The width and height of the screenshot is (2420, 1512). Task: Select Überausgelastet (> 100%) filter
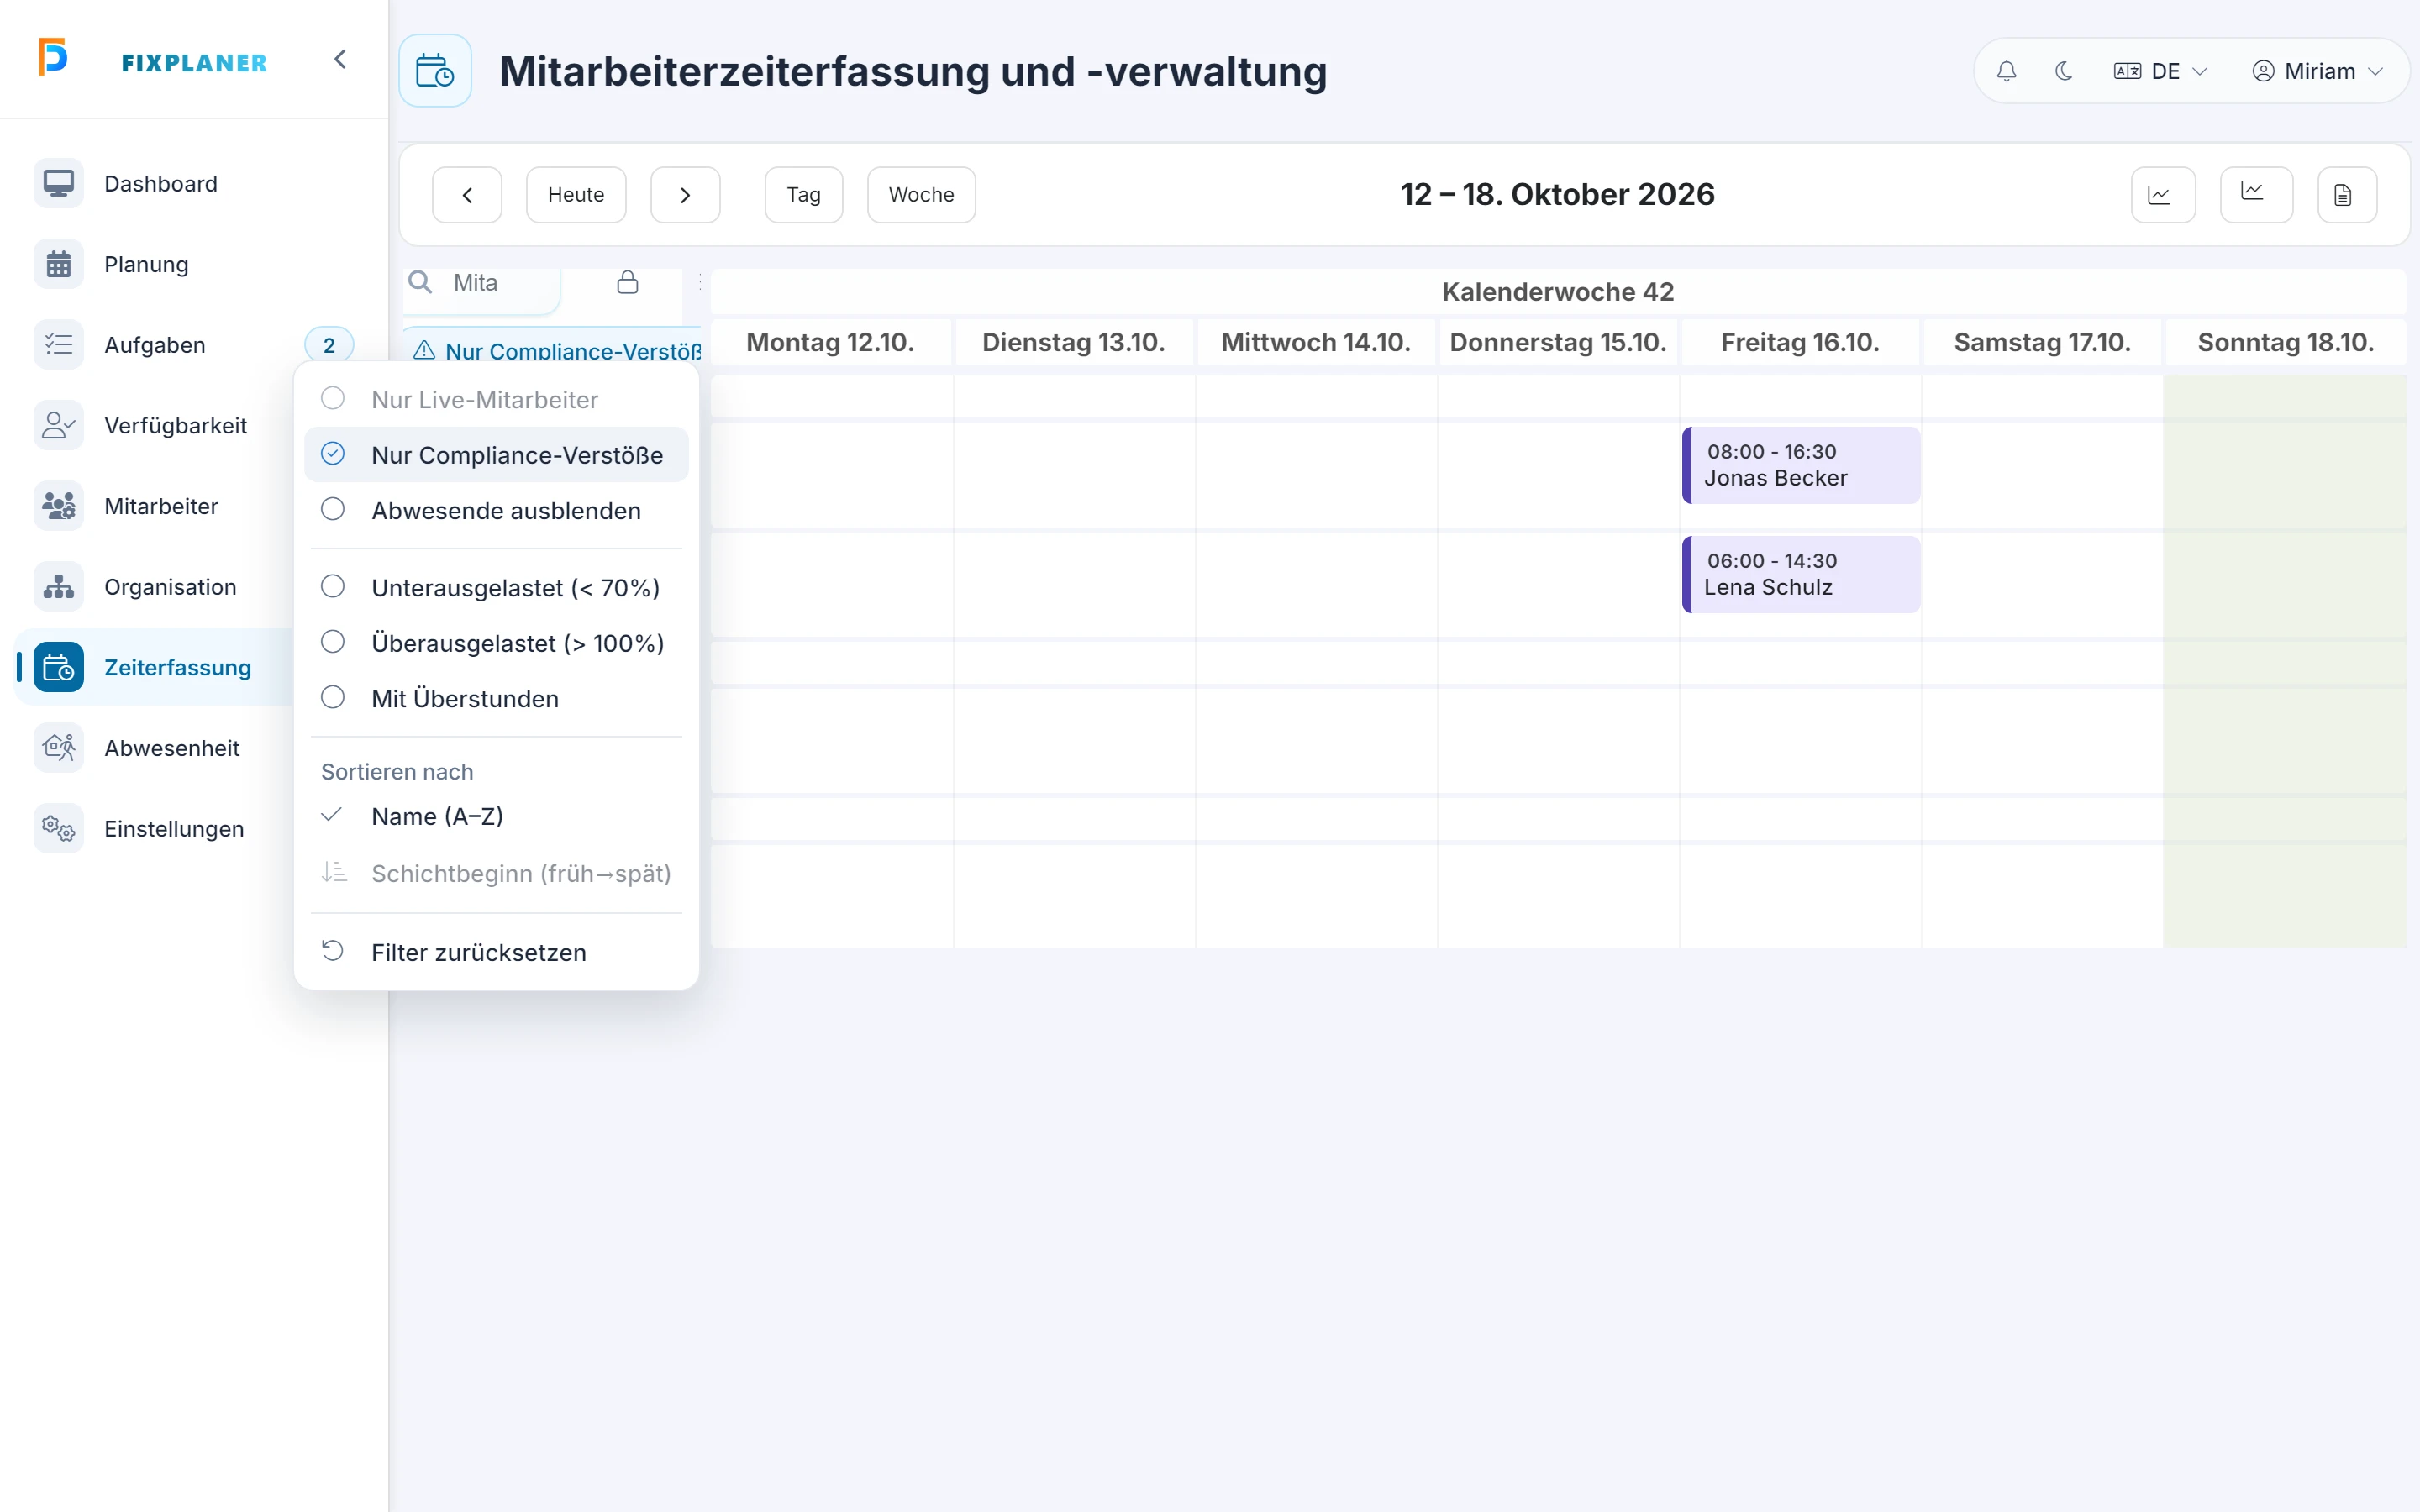496,643
